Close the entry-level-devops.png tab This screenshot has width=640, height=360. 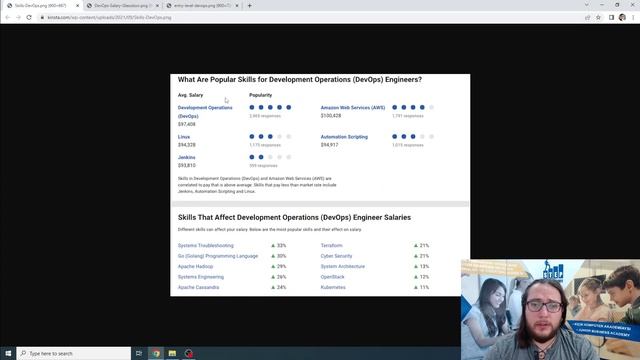[237, 6]
